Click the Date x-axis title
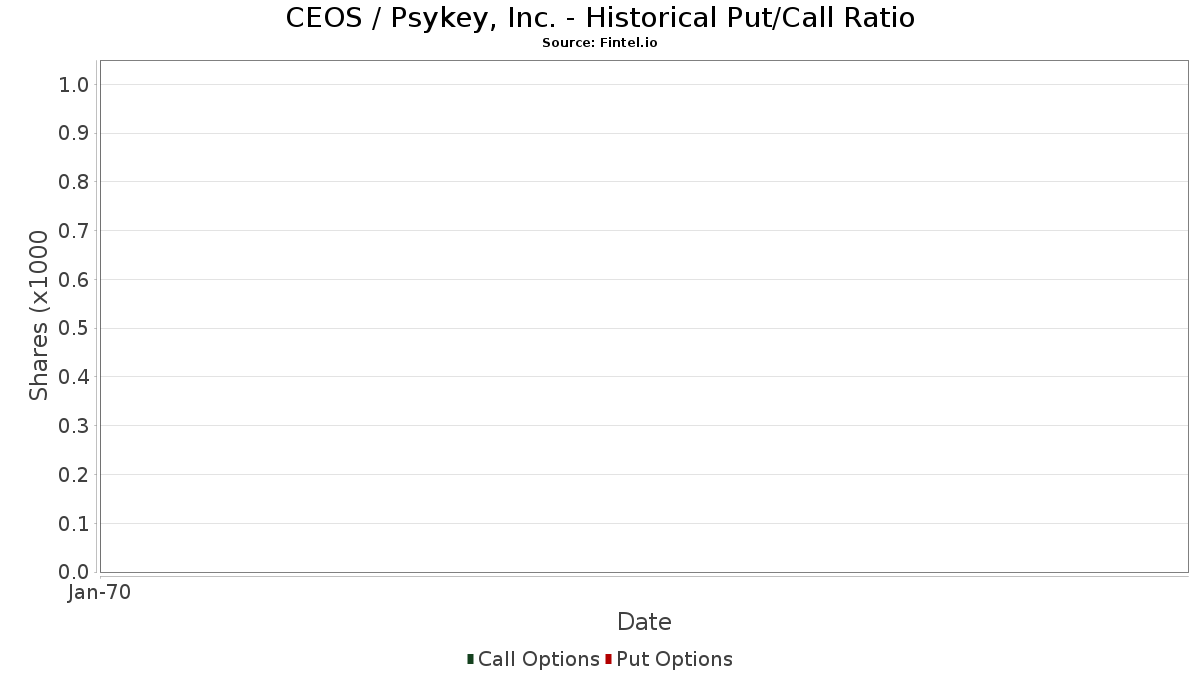Viewport: 1200px width, 675px height. [644, 622]
